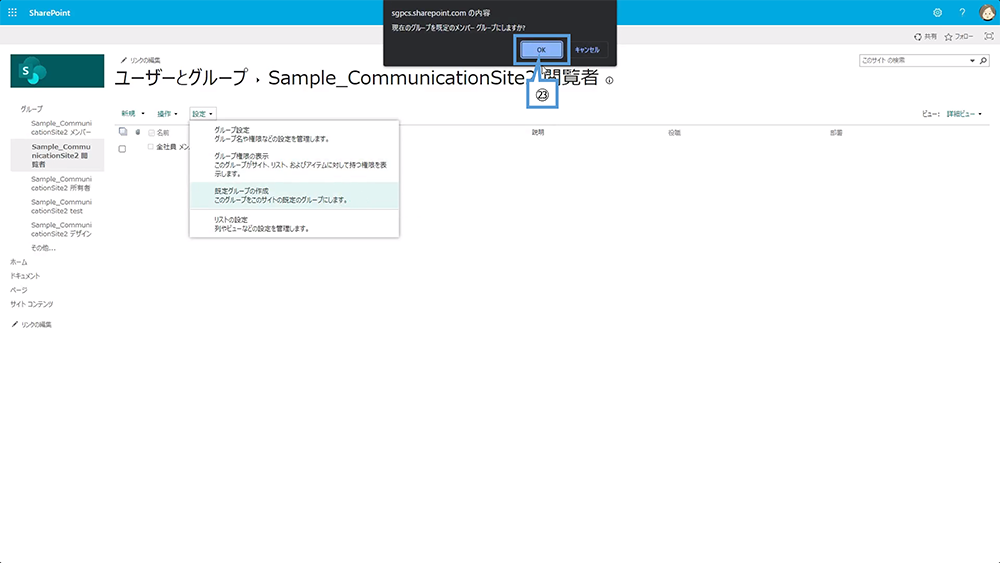The image size is (1000, 563).
Task: Click the attachment column header icon
Action: coord(138,132)
